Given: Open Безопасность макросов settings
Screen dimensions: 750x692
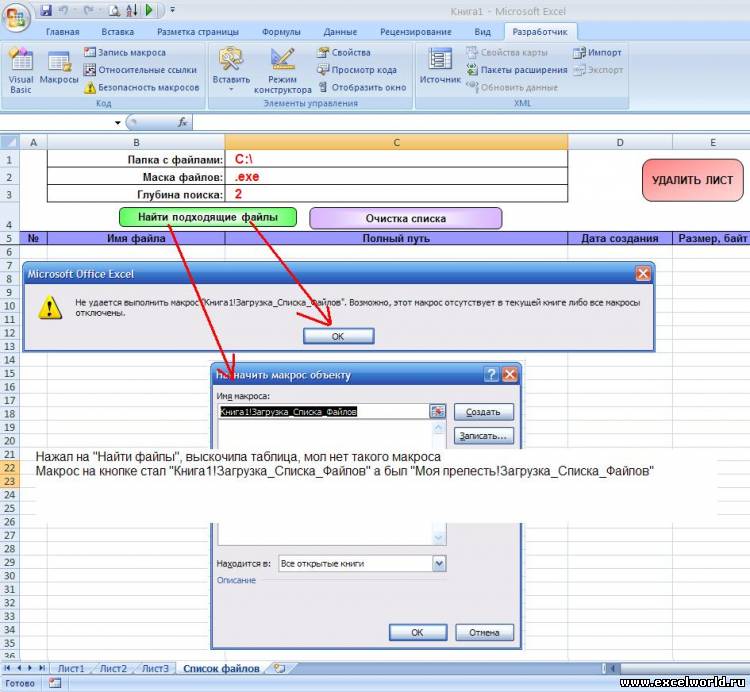Looking at the screenshot, I should click(142, 88).
